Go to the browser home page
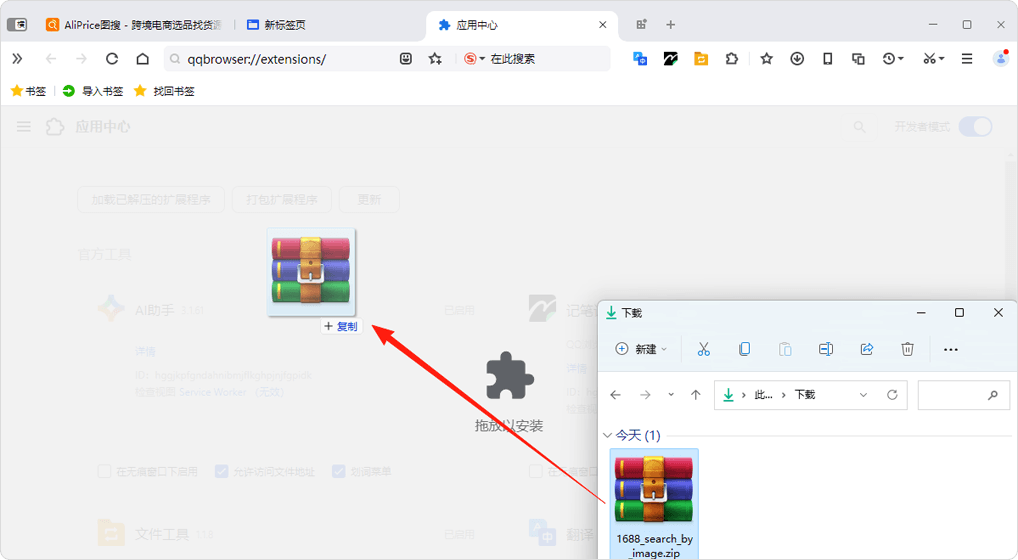The width and height of the screenshot is (1018, 560). (143, 59)
